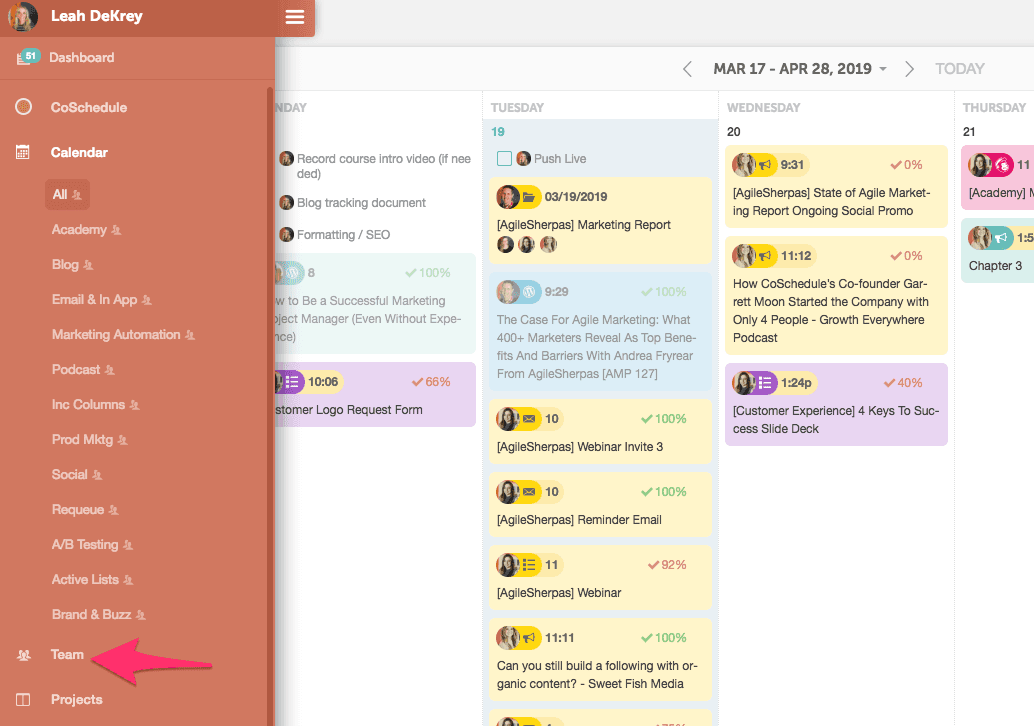Open Record course intro video task
1034x726 pixels.
click(384, 166)
